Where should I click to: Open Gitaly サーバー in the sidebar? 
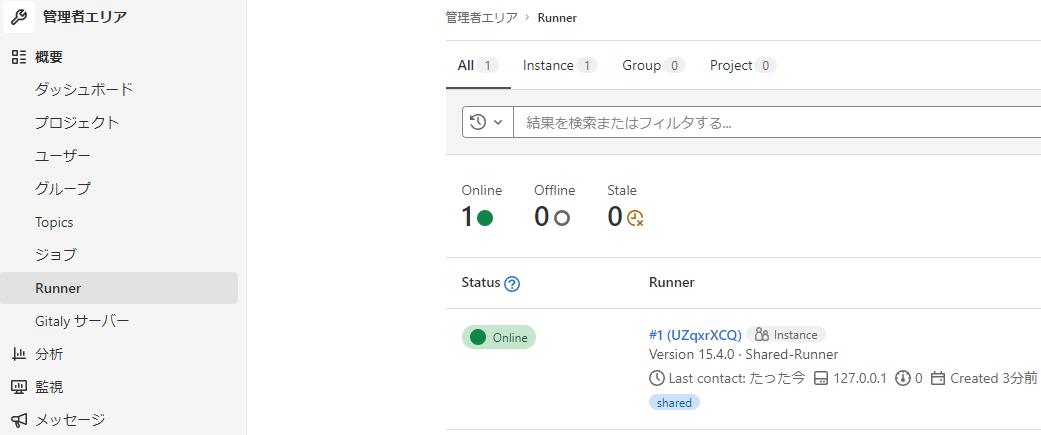[82, 321]
